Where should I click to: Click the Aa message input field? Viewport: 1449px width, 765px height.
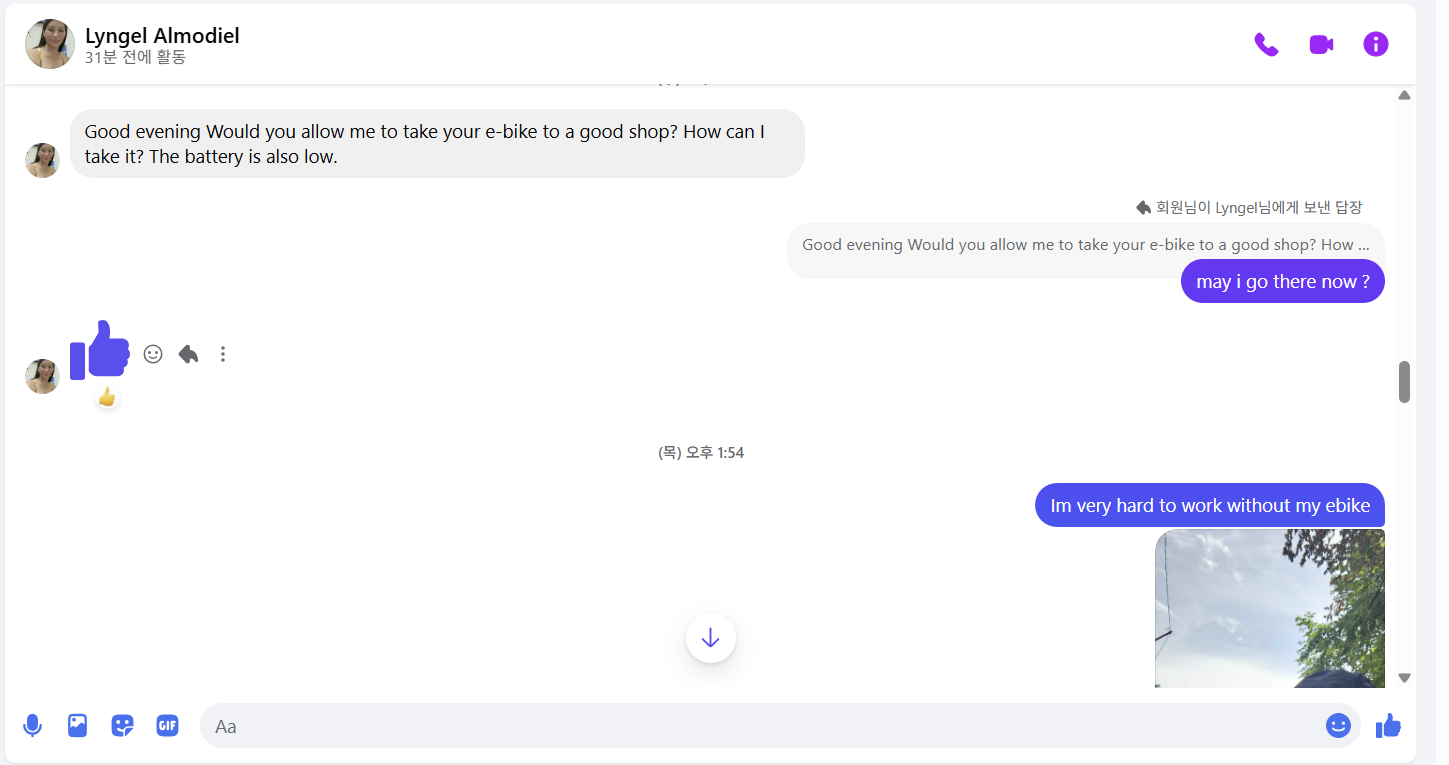(x=760, y=726)
